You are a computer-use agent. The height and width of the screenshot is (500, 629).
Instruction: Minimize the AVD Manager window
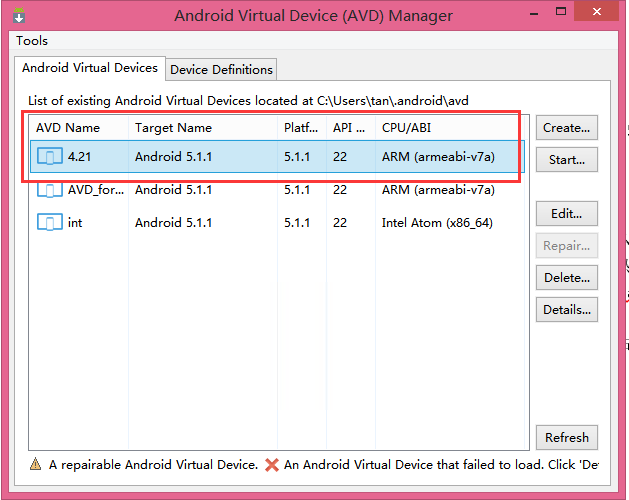coord(534,14)
